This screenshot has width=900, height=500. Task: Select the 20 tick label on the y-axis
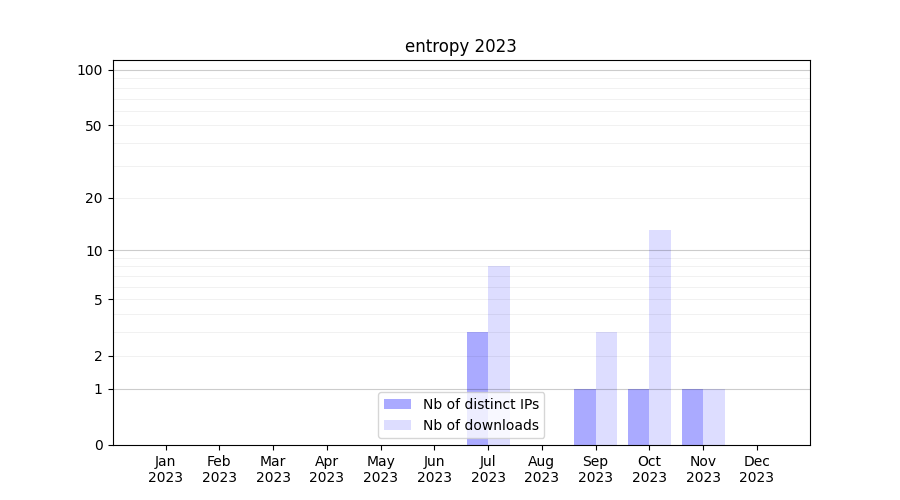pyautogui.click(x=94, y=198)
